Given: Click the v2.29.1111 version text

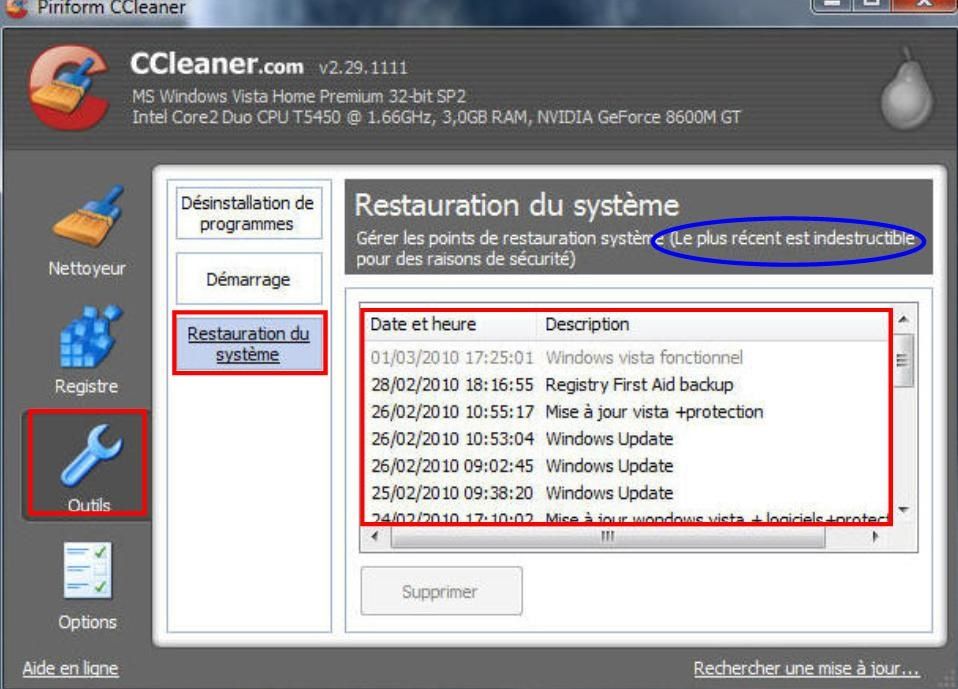Looking at the screenshot, I should coord(363,67).
